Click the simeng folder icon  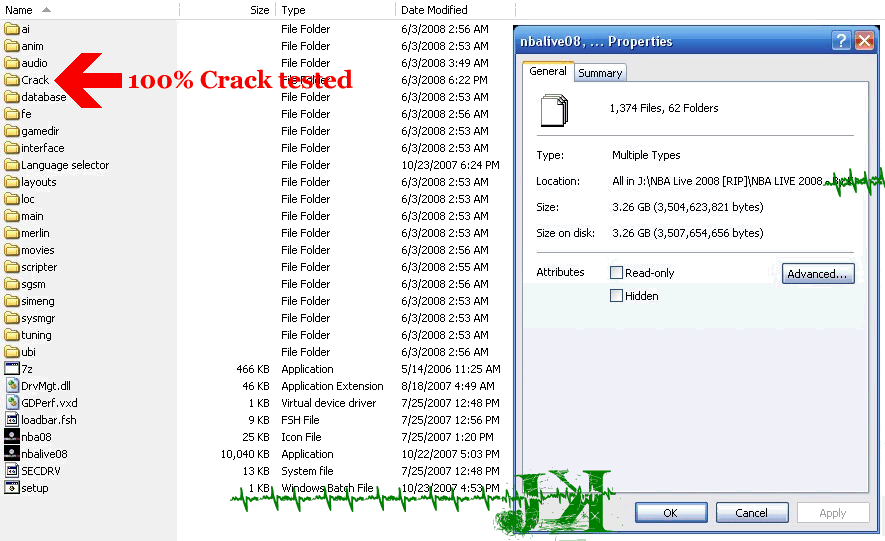(12, 301)
